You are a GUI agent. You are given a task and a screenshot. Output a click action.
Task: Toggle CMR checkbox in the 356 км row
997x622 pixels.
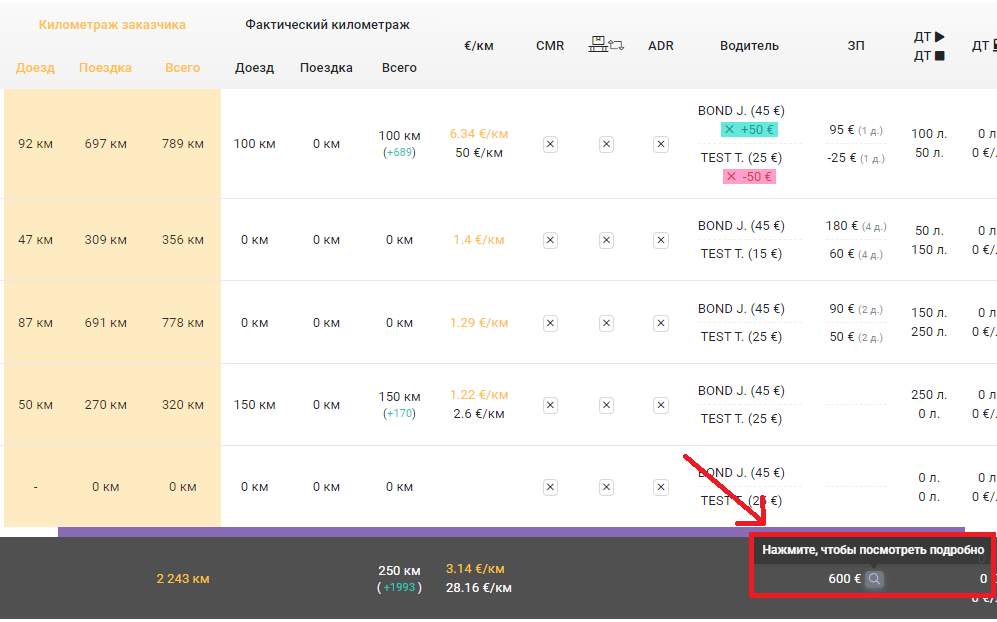(x=551, y=240)
